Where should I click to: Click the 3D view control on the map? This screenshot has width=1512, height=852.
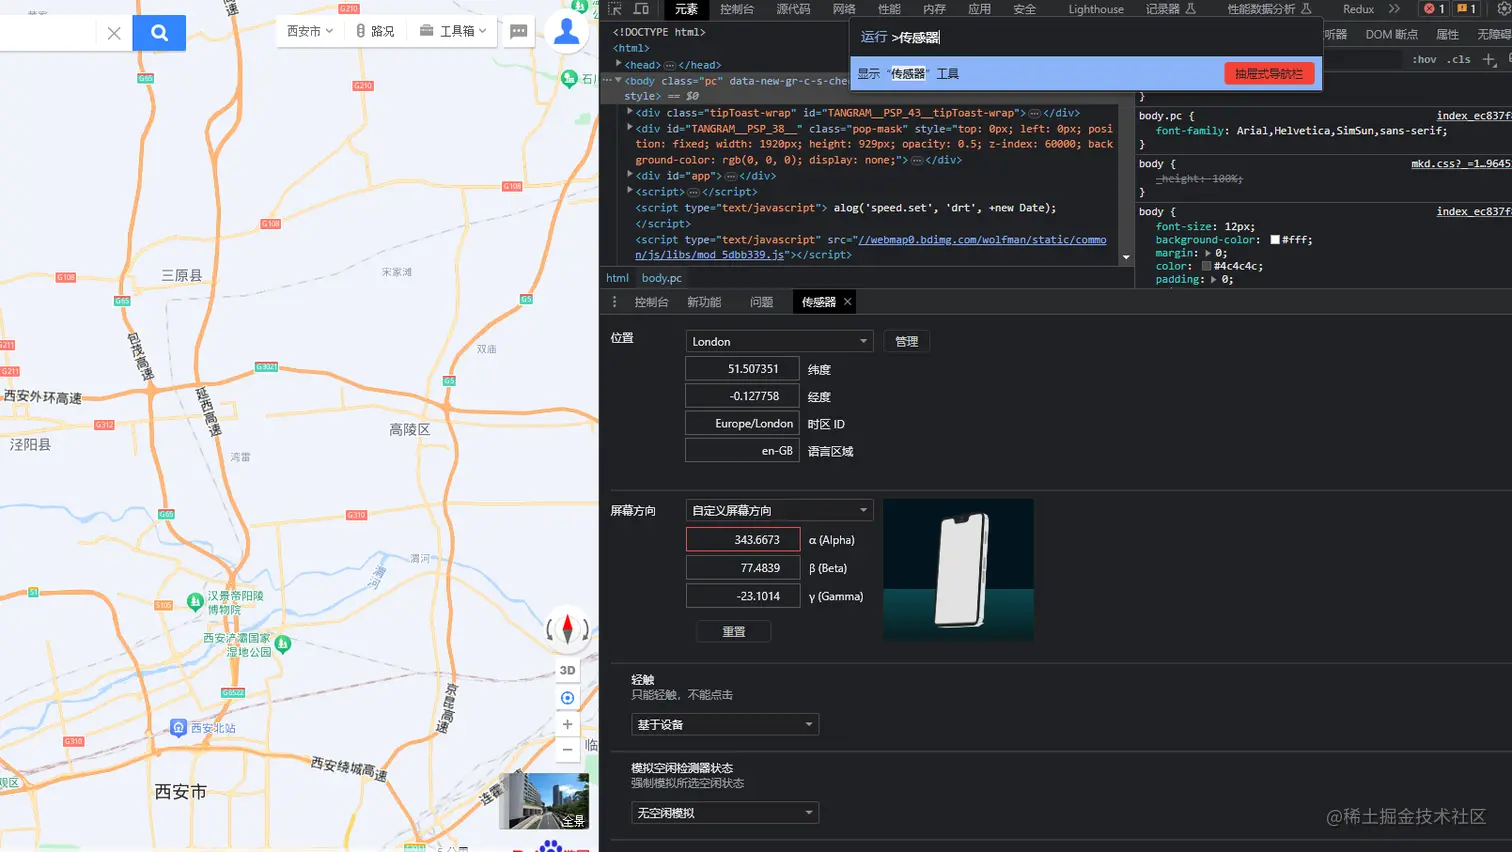click(567, 669)
